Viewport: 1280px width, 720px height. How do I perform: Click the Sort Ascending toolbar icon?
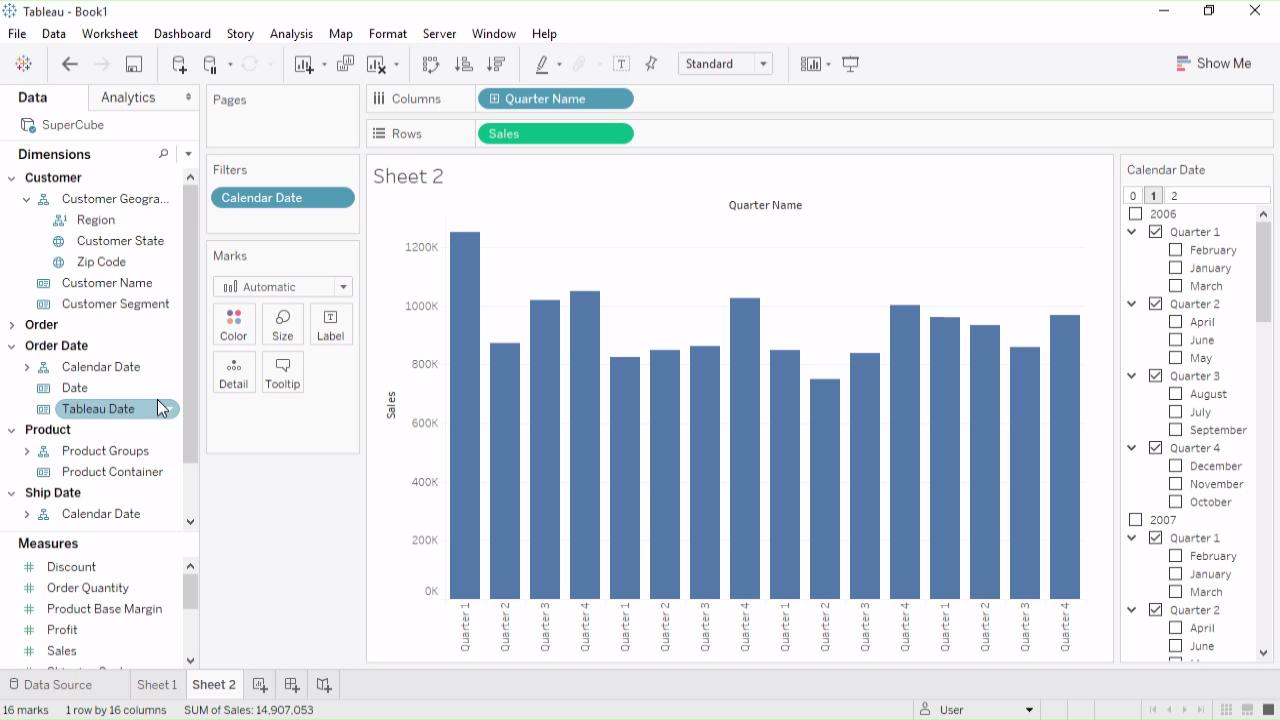click(463, 64)
